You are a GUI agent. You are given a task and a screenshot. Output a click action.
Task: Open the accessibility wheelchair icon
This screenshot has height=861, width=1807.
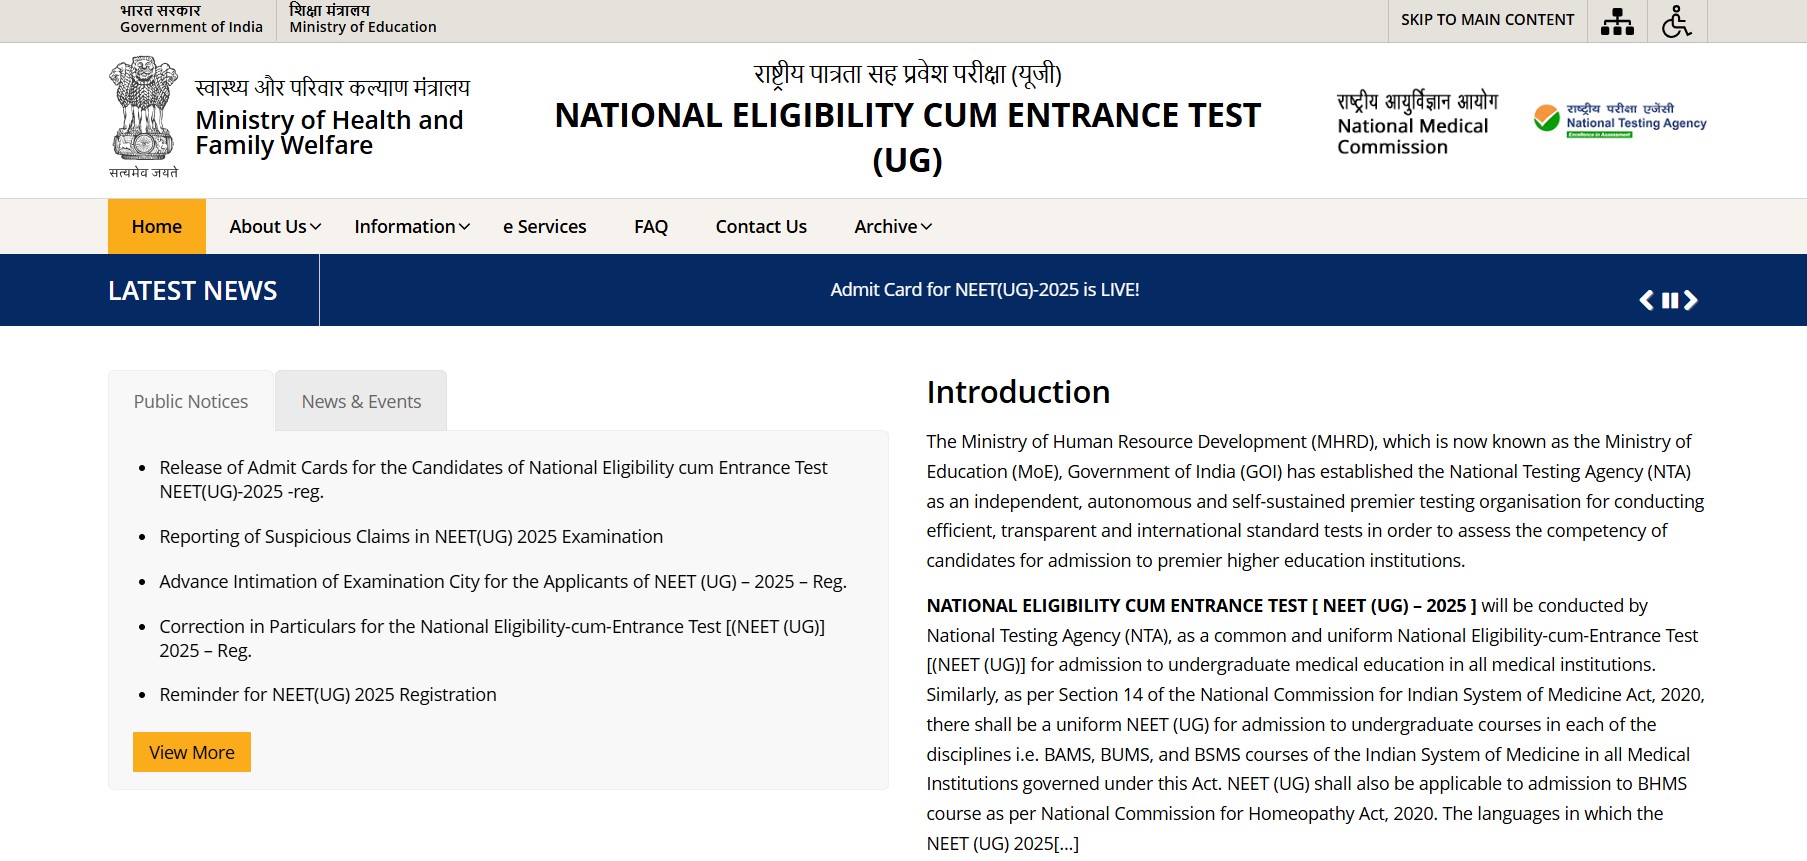[x=1677, y=21]
